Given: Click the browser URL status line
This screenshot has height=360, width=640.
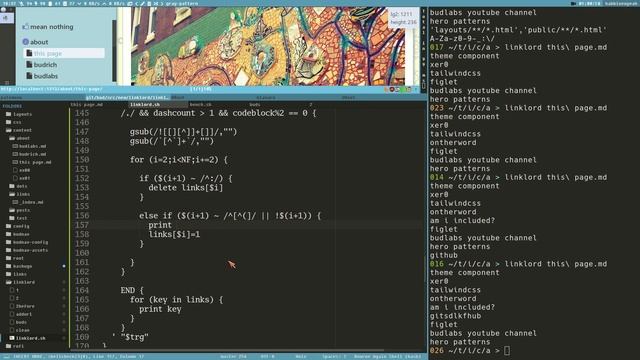Looking at the screenshot, I should pyautogui.click(x=52, y=89).
